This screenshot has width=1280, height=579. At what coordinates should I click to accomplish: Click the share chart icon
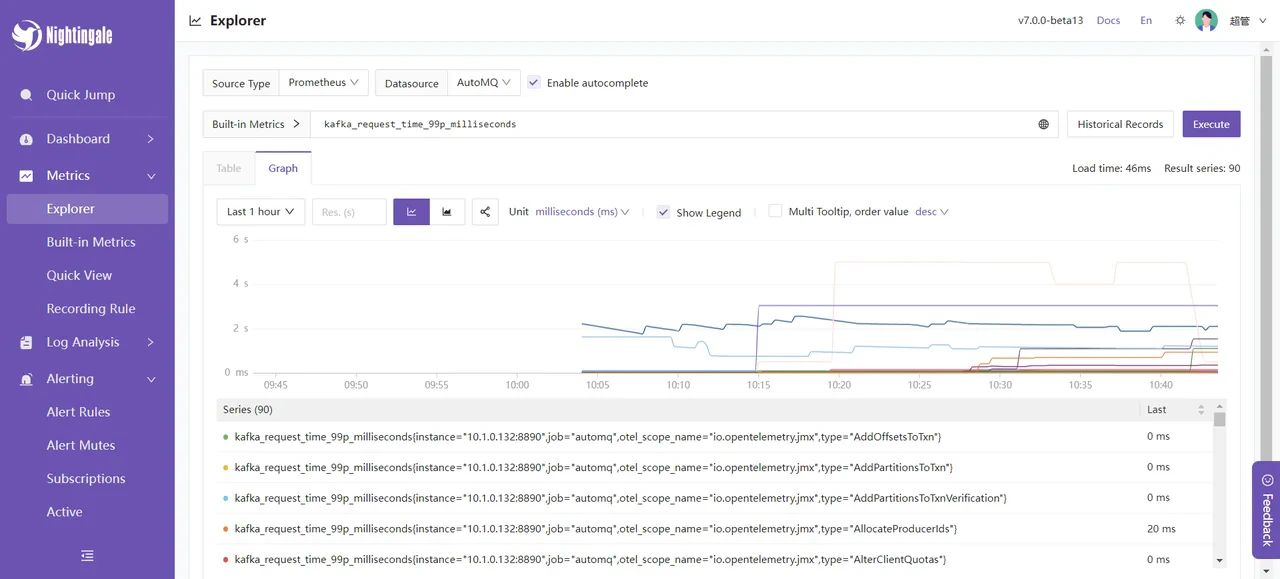(x=485, y=211)
